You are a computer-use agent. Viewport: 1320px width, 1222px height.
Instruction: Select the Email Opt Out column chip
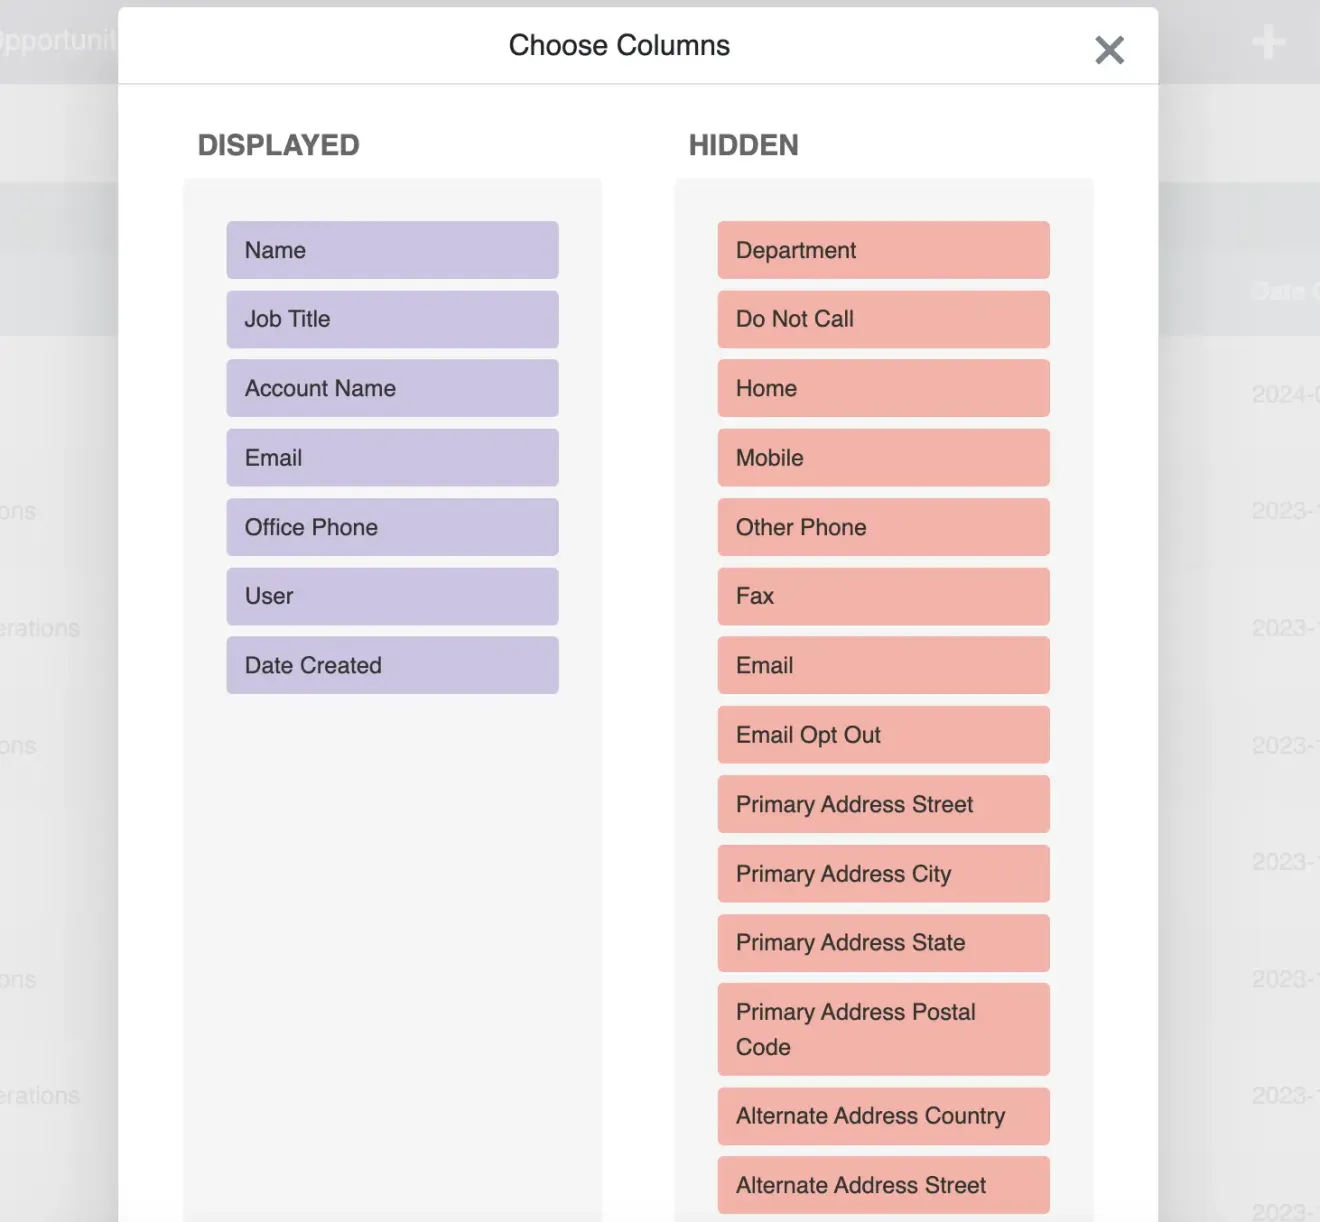click(x=883, y=734)
